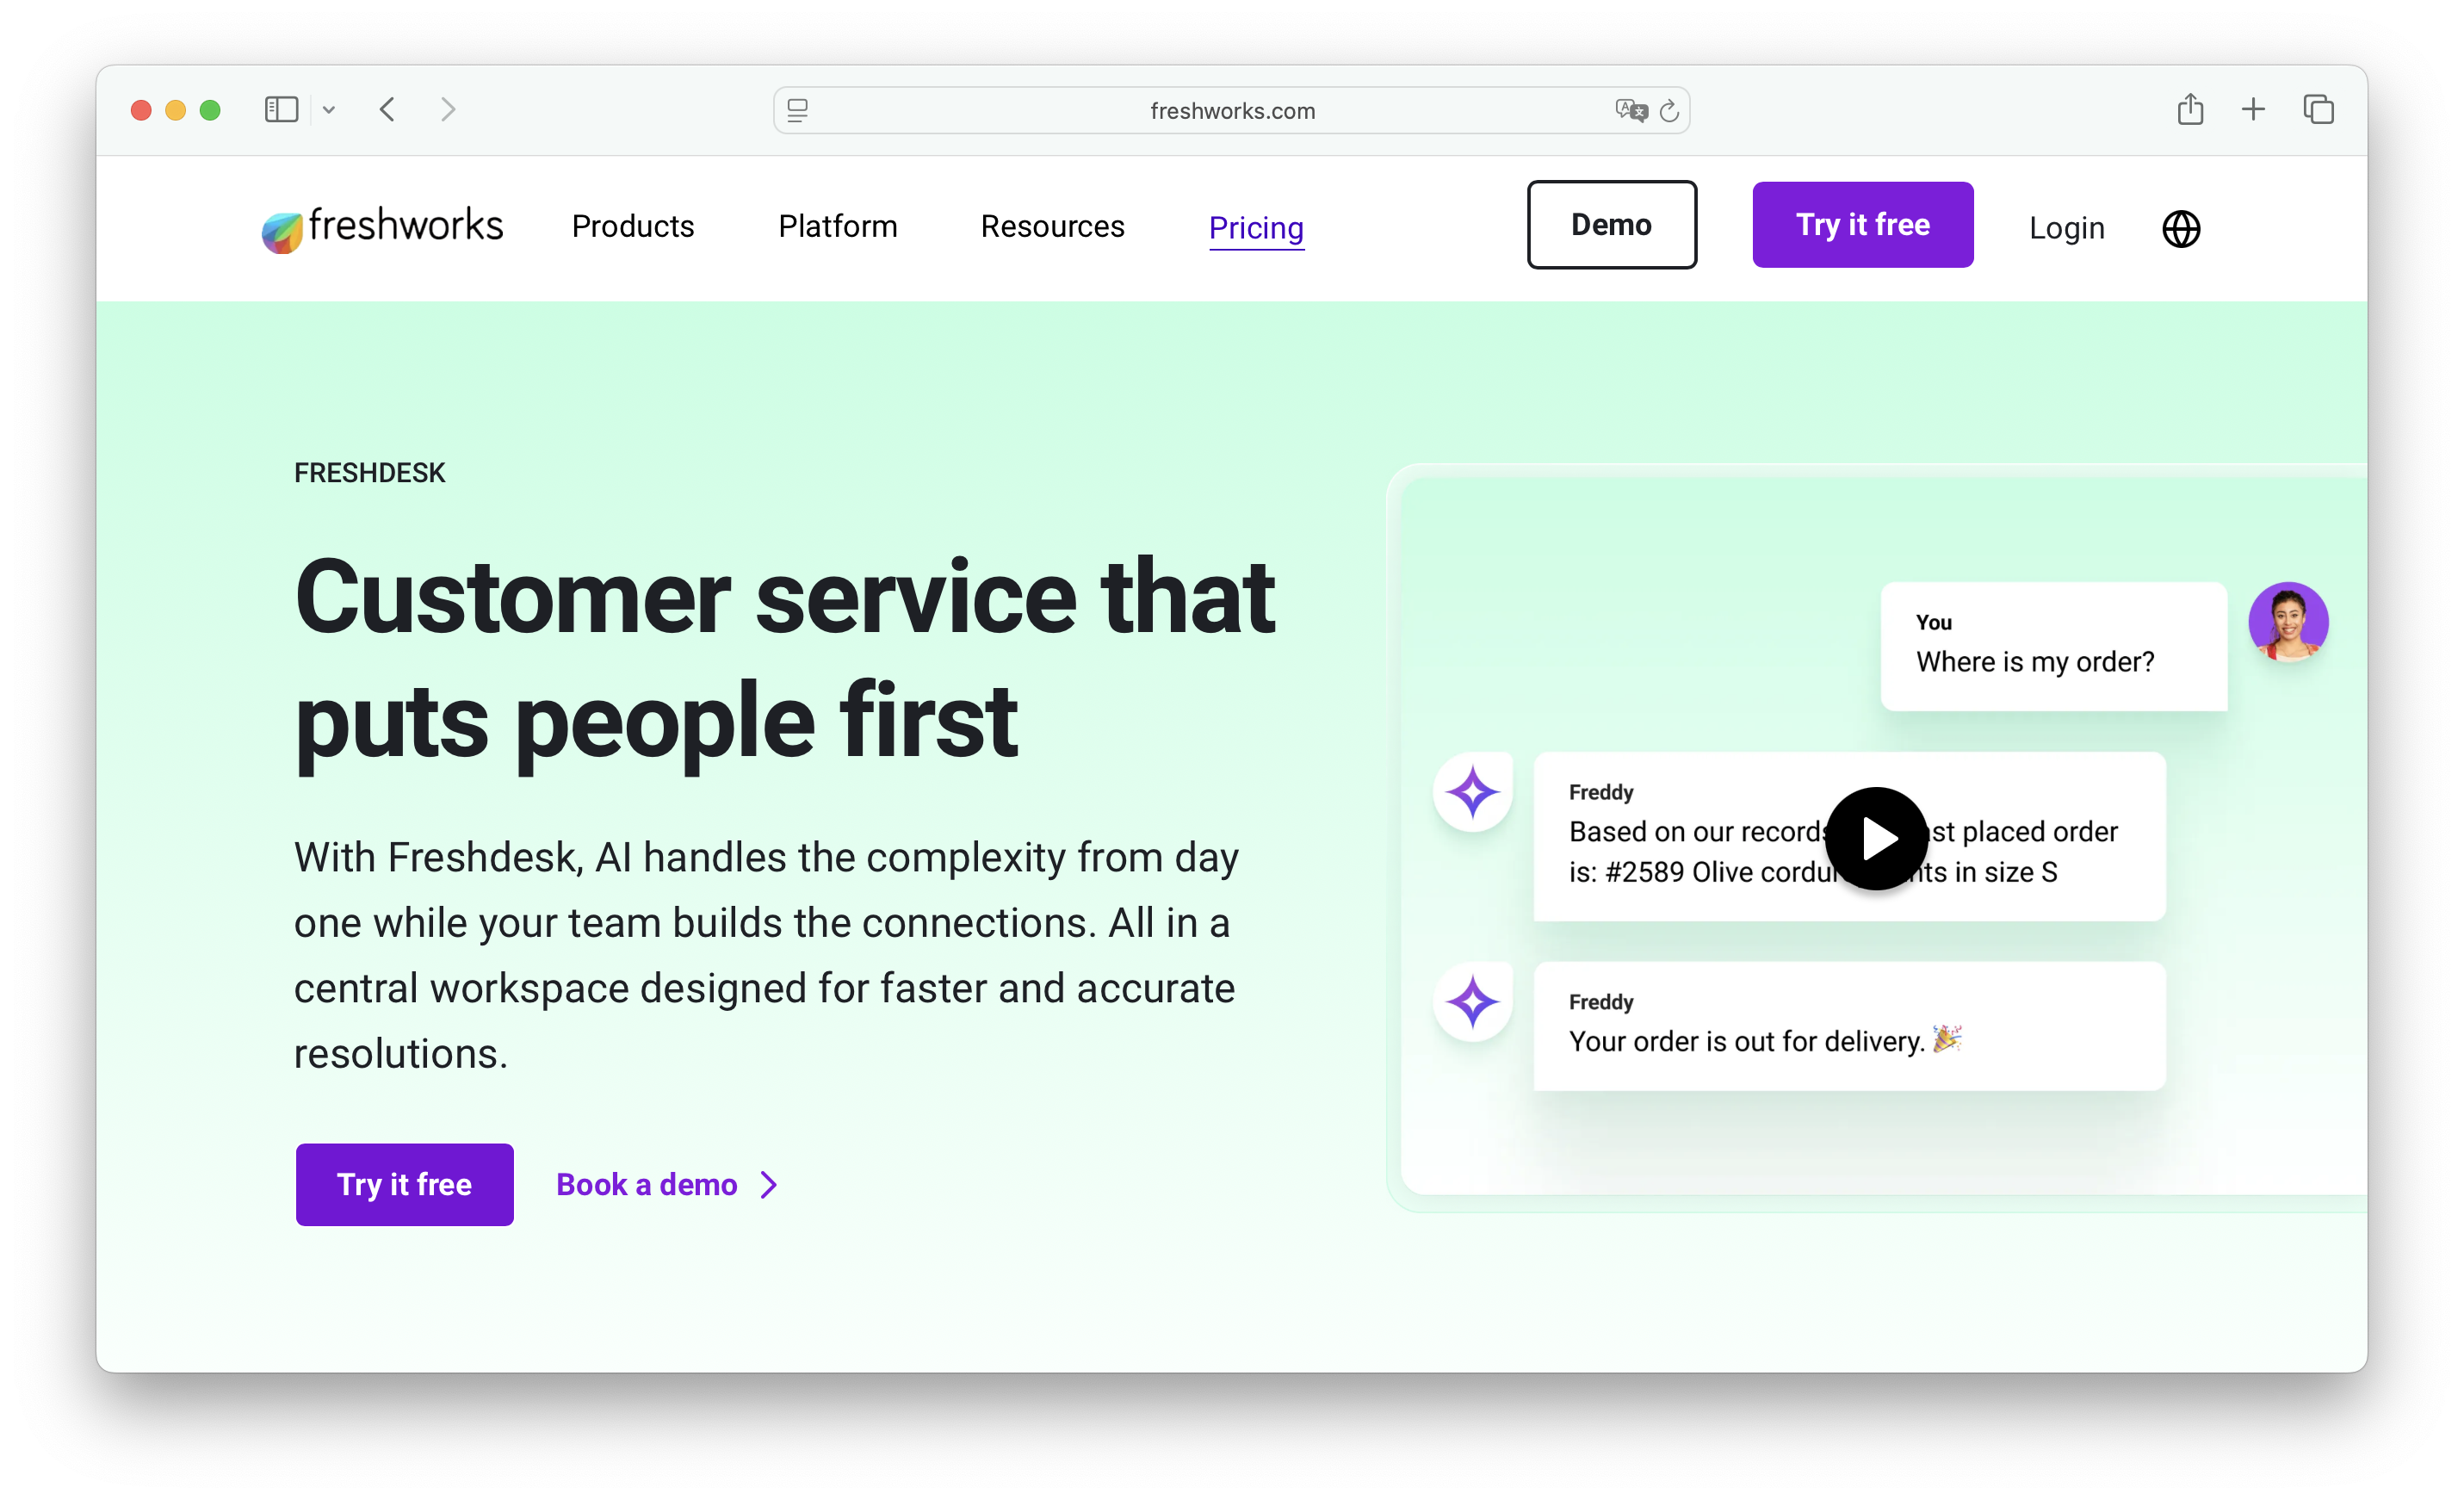The image size is (2464, 1500).
Task: Reload the page
Action: 1669,111
